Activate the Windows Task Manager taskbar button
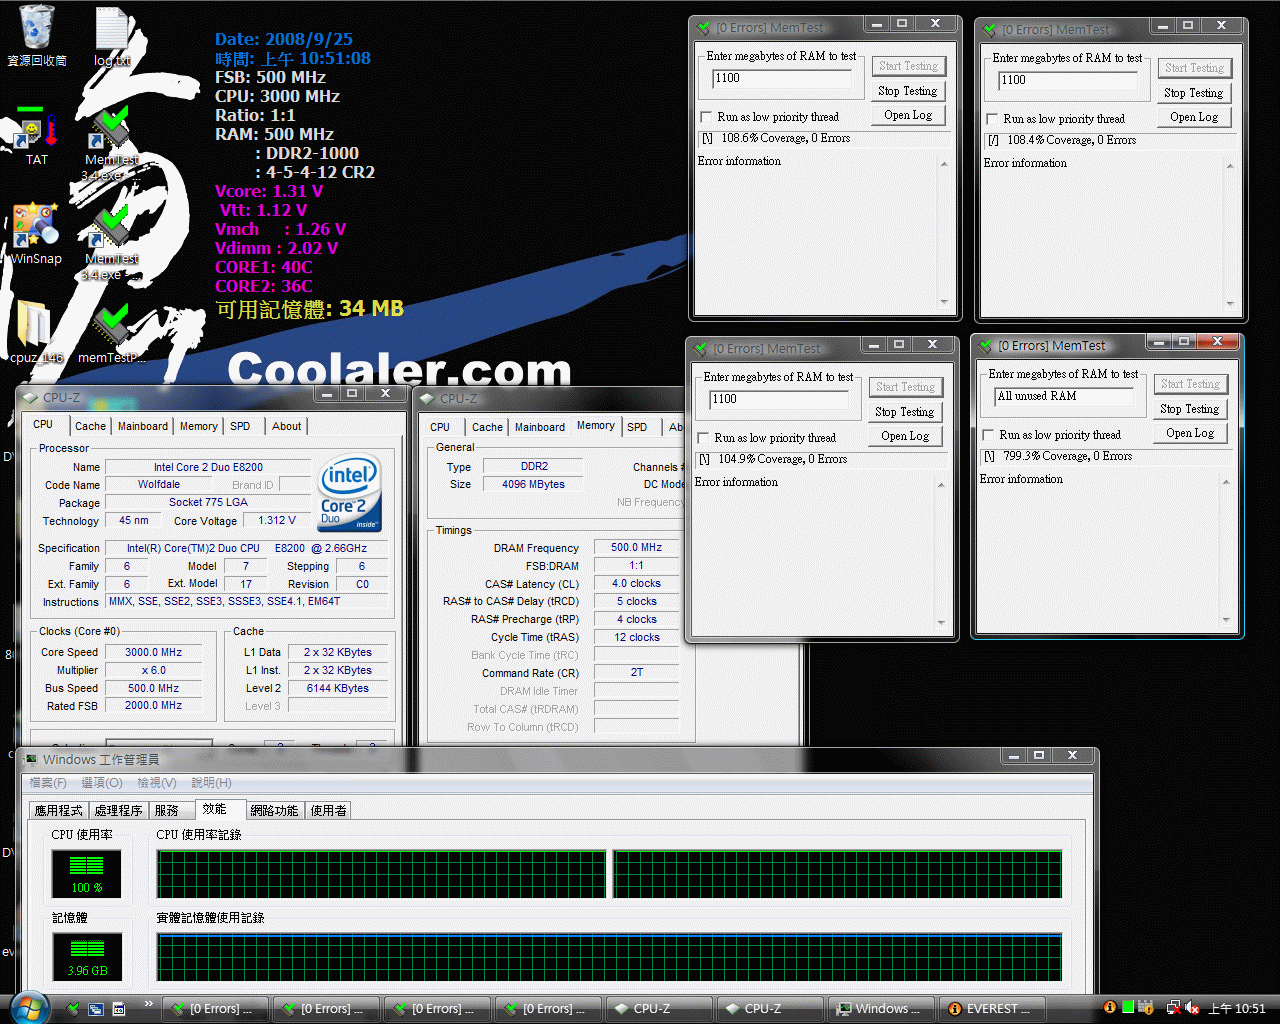Screen dimensions: 1280x1024 [x=881, y=1009]
